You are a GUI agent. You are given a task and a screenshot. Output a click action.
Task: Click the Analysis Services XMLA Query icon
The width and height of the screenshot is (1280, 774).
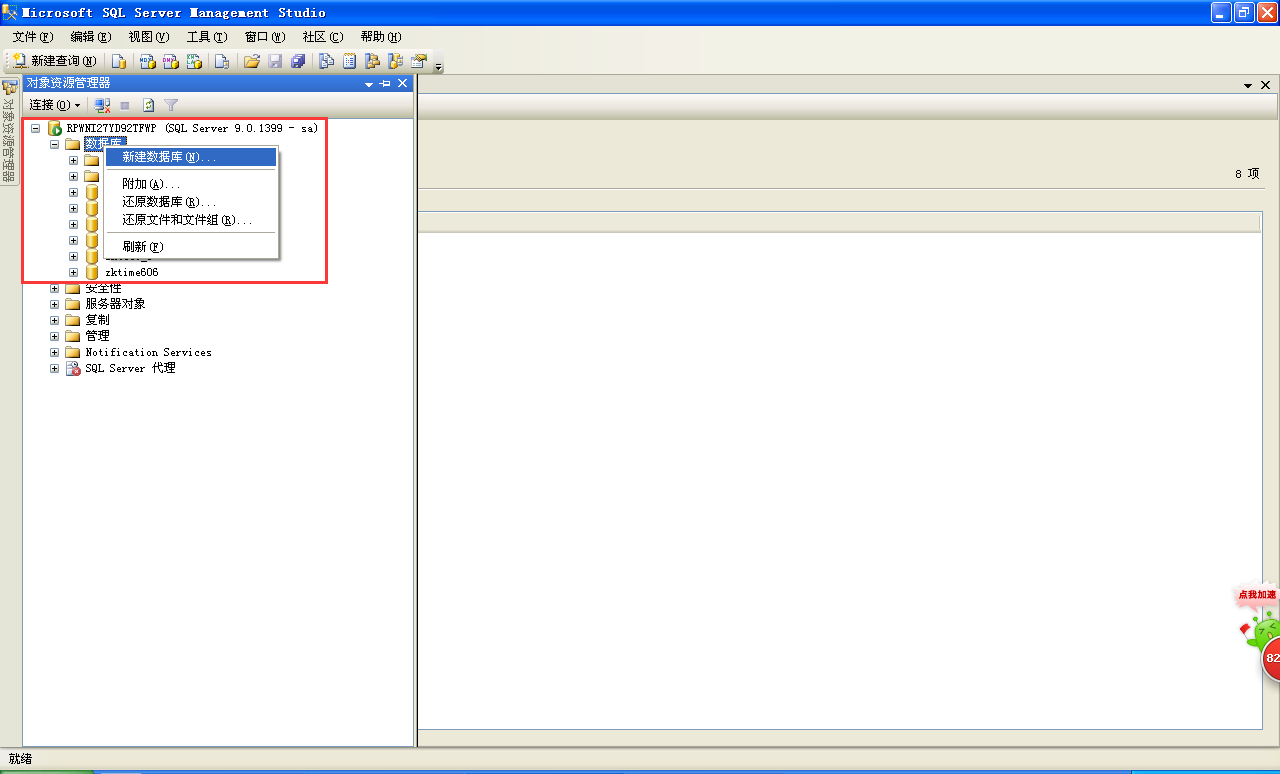[195, 61]
